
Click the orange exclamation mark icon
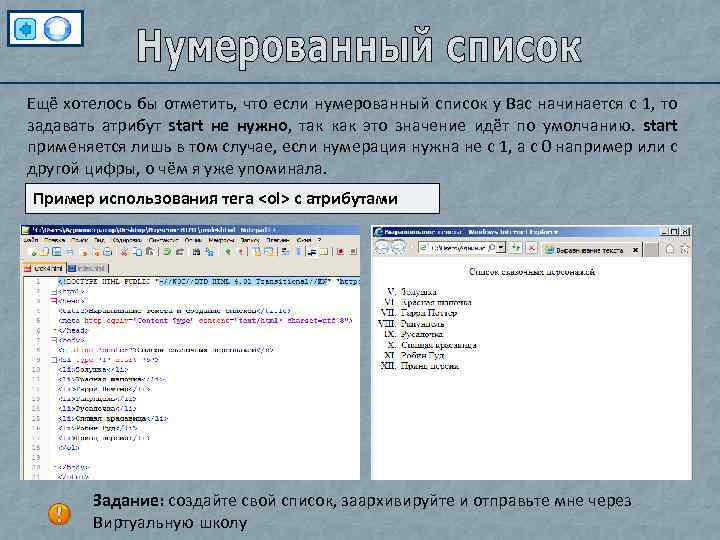pyautogui.click(x=59, y=514)
